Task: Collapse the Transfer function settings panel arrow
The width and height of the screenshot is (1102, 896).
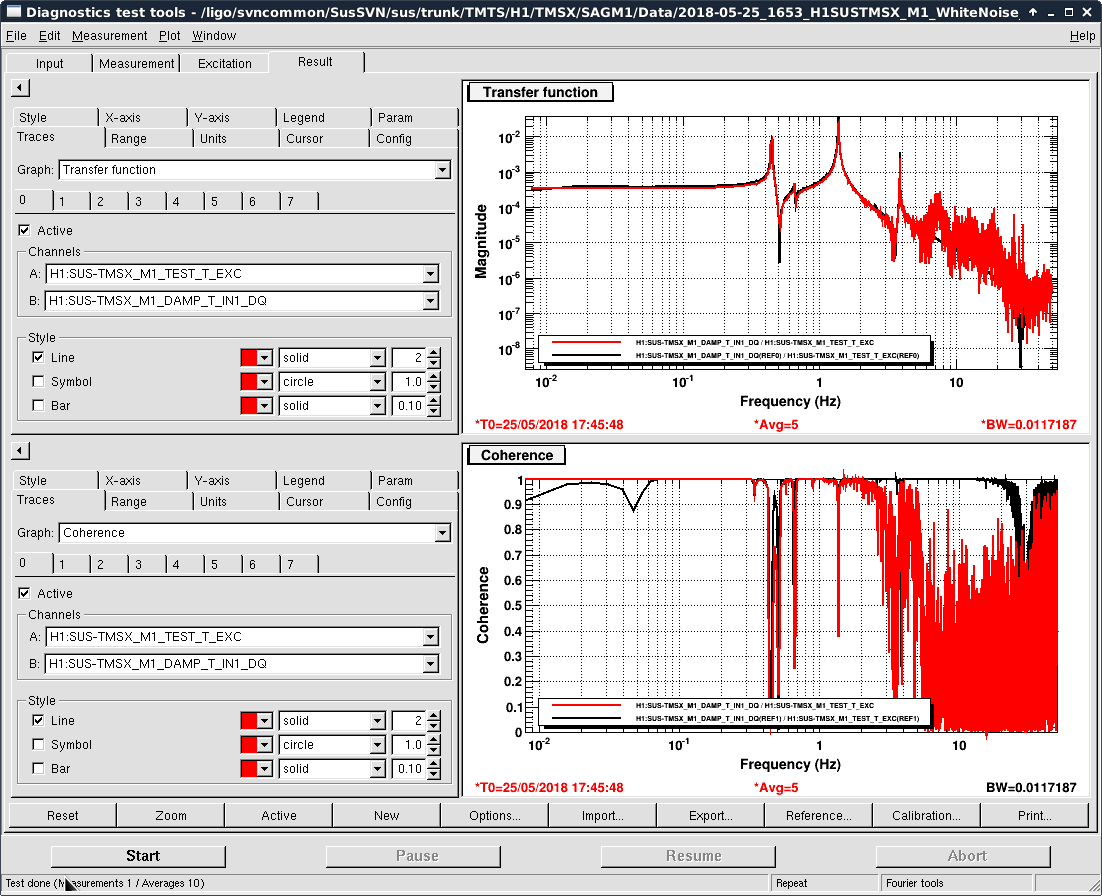Action: [20, 88]
